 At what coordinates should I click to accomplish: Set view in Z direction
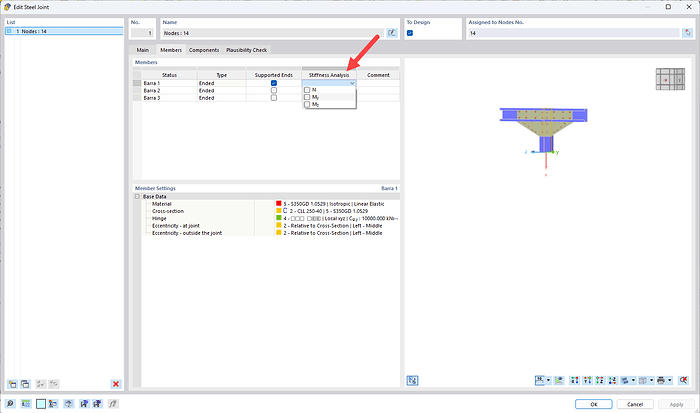click(x=600, y=380)
